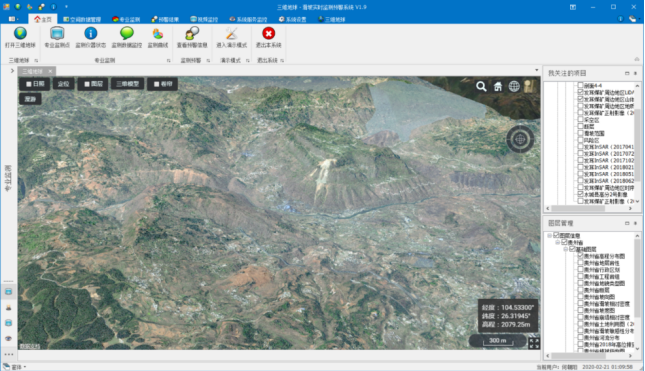The image size is (645, 371).
Task: Click the 图层管理 panel vertical scrollbar
Action: point(637,292)
